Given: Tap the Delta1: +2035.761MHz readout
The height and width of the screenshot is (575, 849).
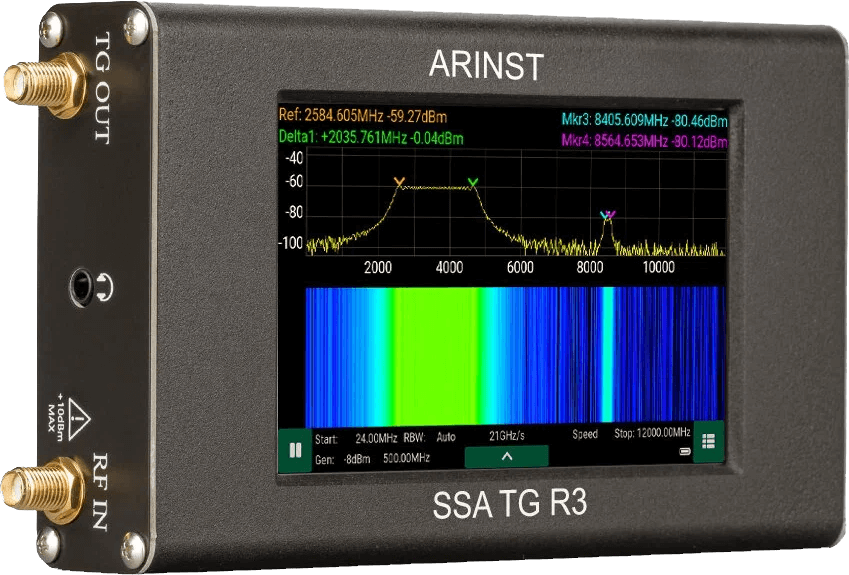Looking at the screenshot, I should point(371,138).
